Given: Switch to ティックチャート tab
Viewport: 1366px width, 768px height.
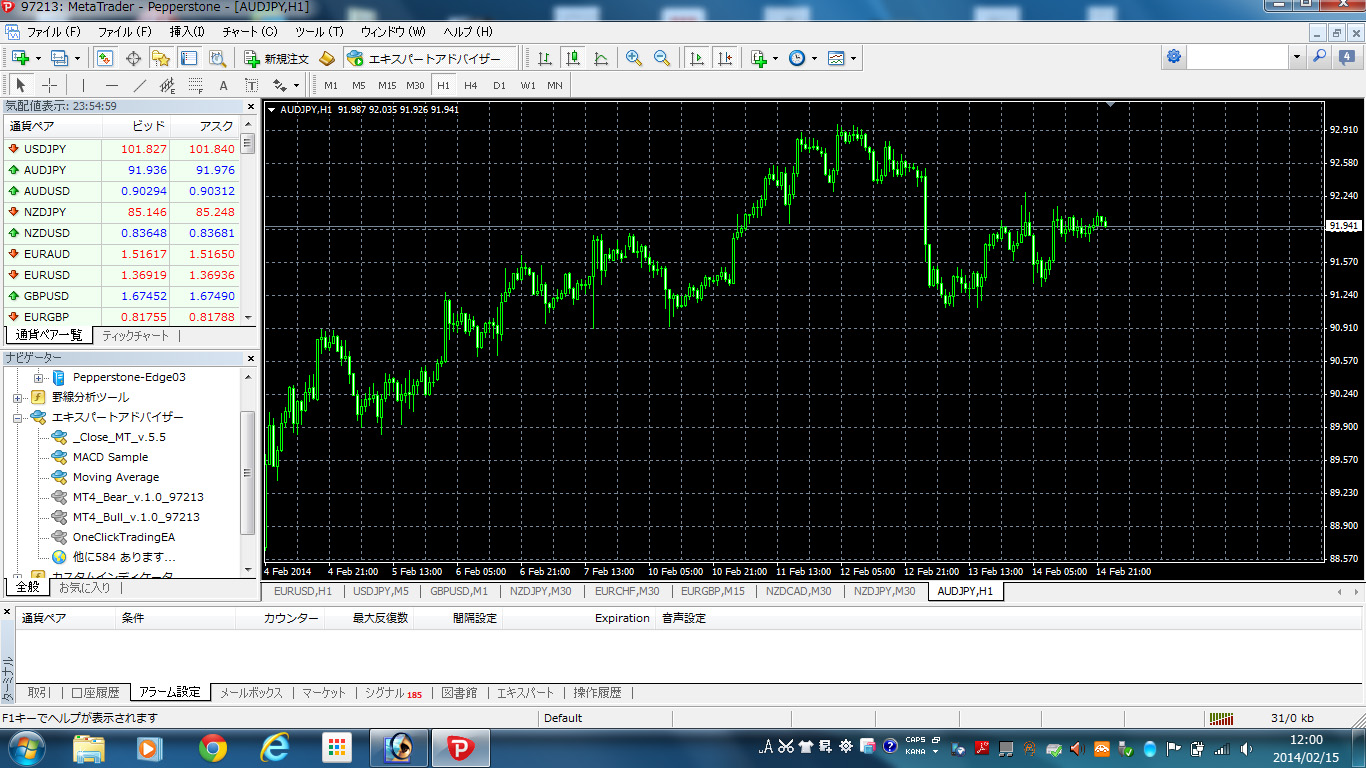Looking at the screenshot, I should [136, 336].
